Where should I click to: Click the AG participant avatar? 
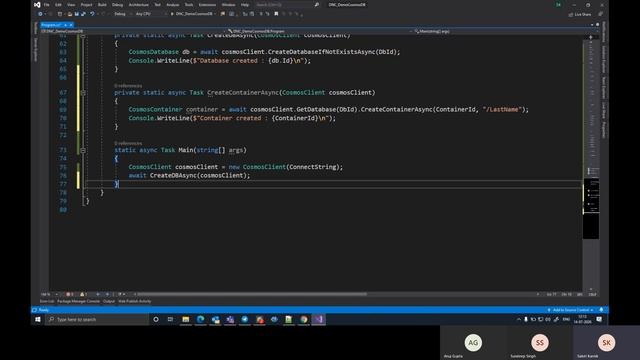[x=473, y=343]
